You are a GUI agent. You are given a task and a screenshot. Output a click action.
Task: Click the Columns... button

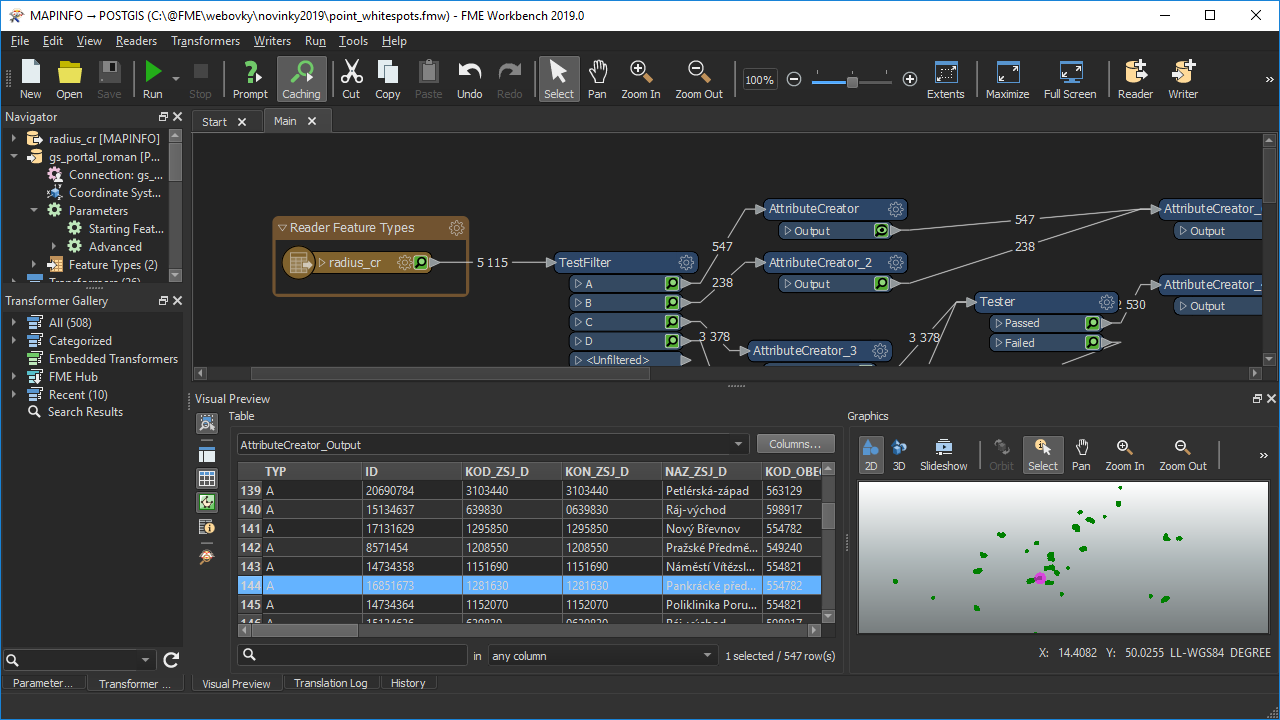[795, 444]
